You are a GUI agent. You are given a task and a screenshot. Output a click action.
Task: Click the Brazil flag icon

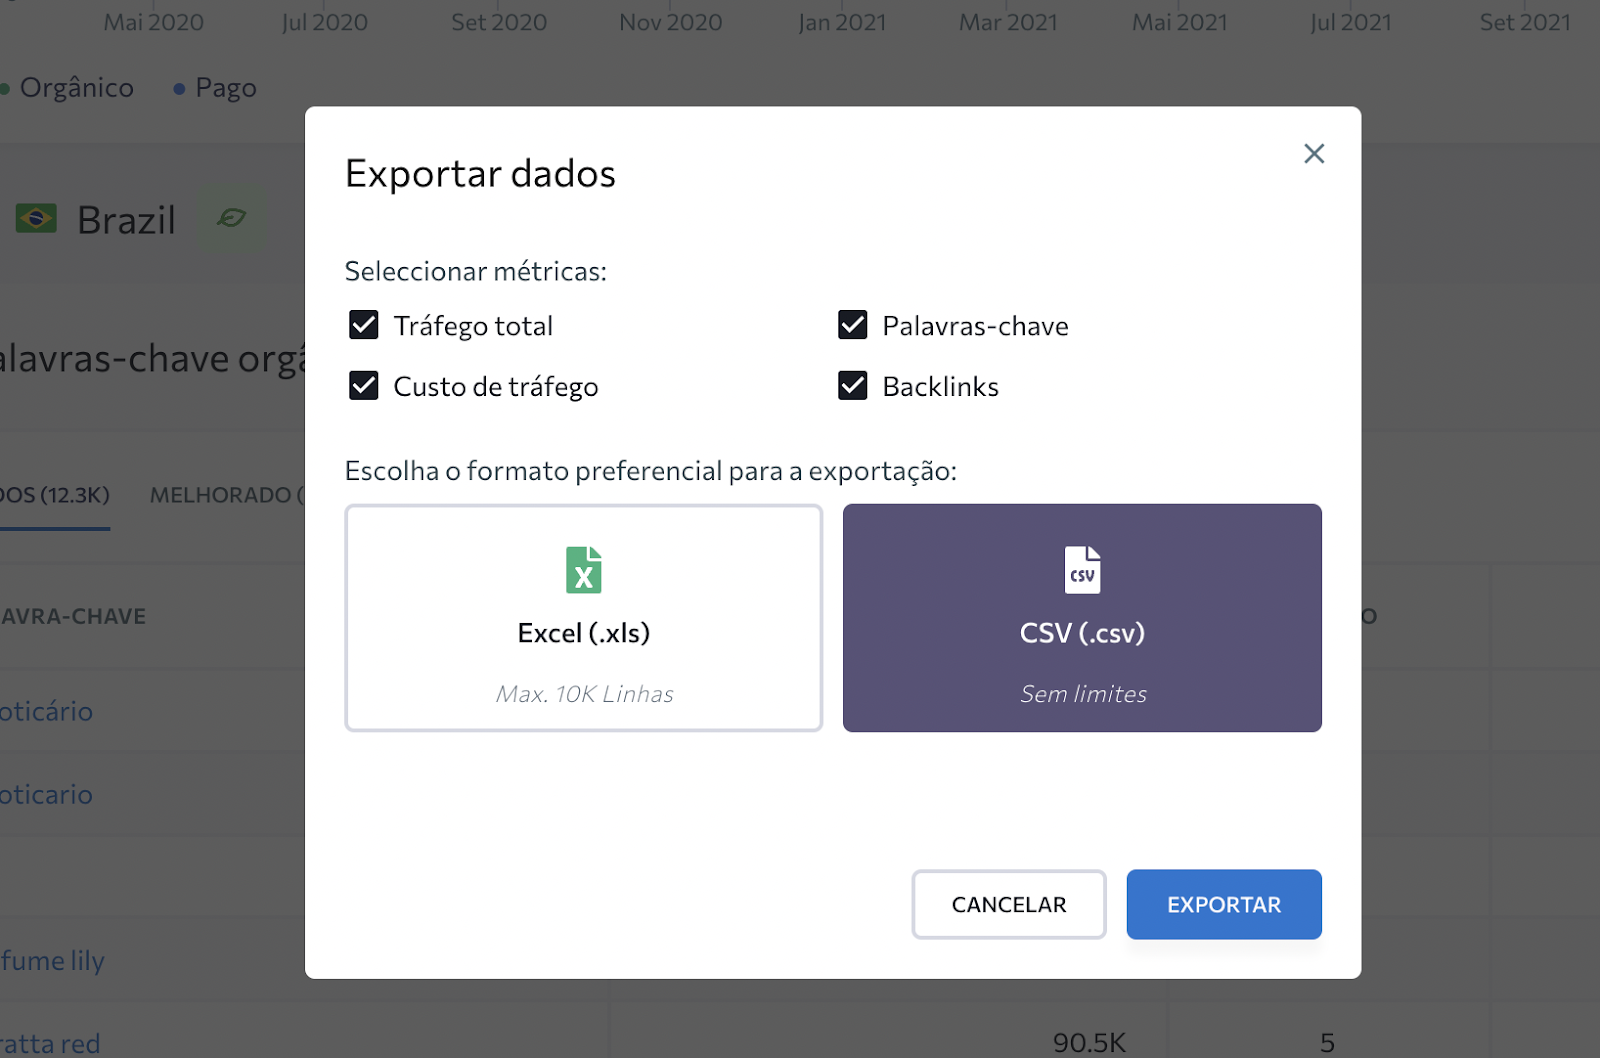(36, 218)
